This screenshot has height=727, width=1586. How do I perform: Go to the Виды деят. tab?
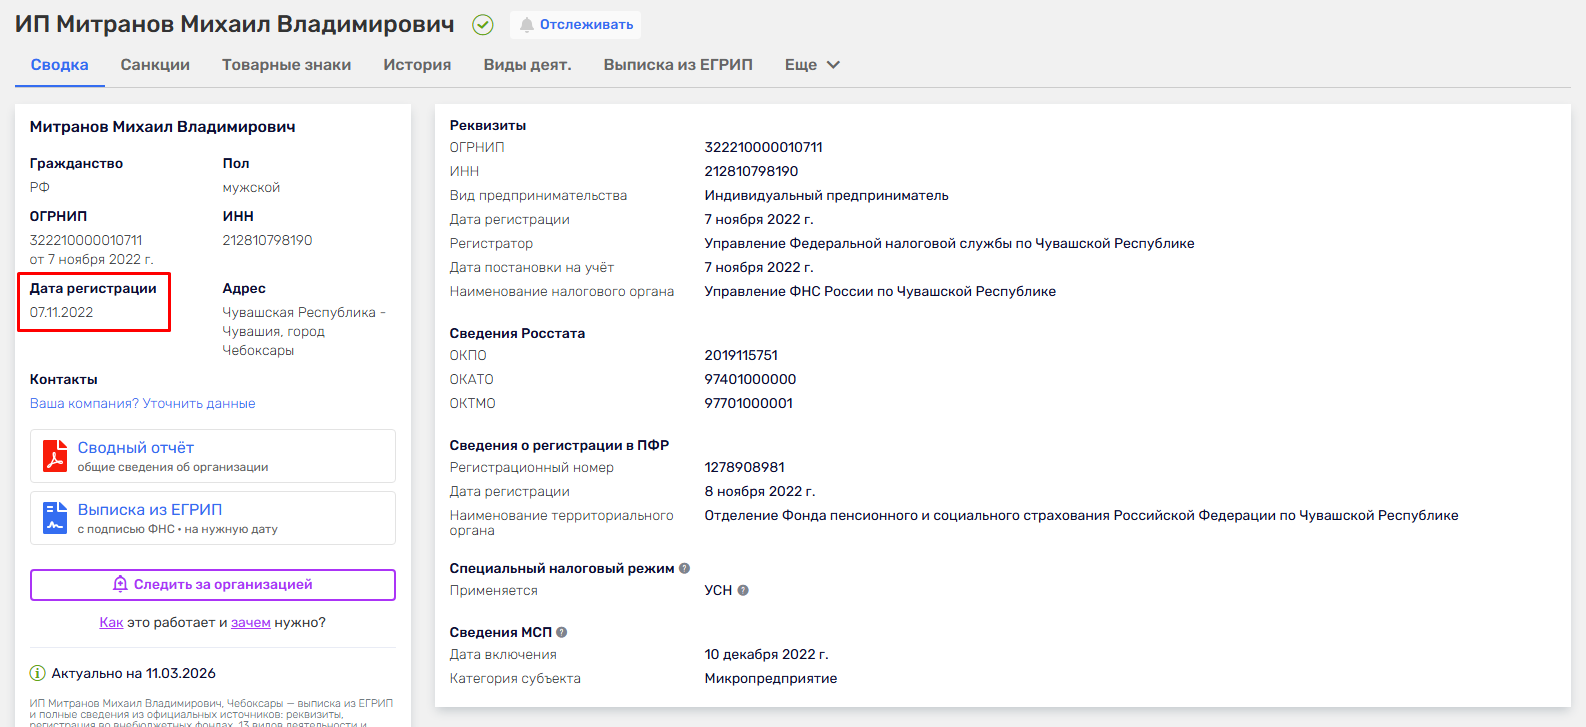point(527,65)
